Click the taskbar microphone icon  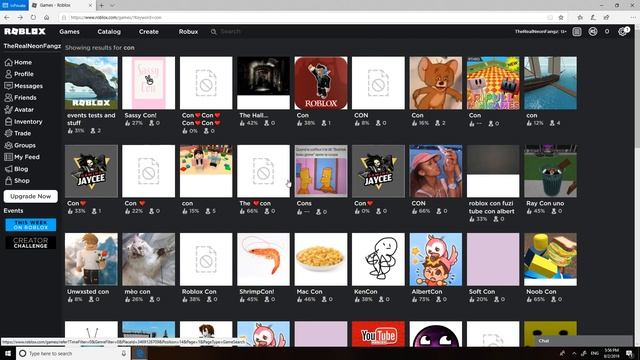(124, 353)
